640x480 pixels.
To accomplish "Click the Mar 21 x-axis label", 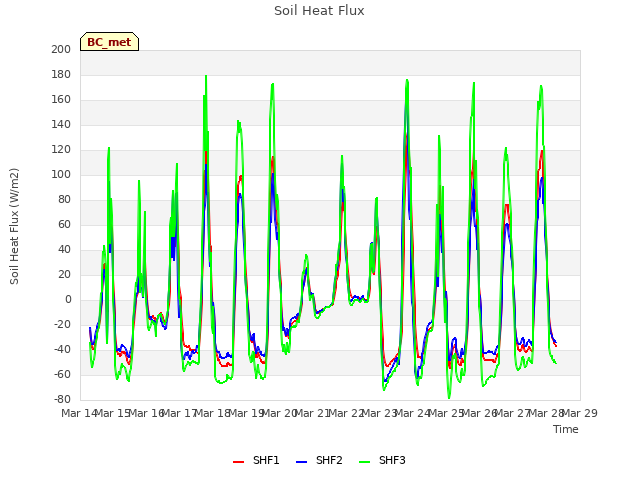I will (312, 413).
